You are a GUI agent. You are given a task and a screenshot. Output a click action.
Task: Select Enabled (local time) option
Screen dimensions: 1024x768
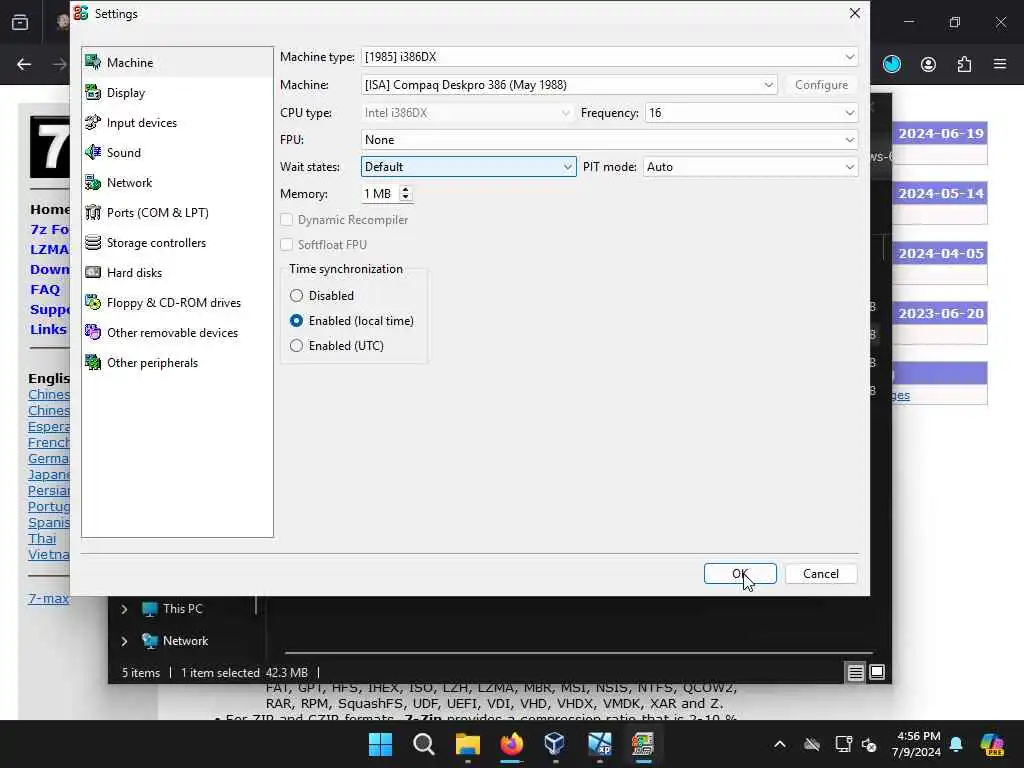351,321
